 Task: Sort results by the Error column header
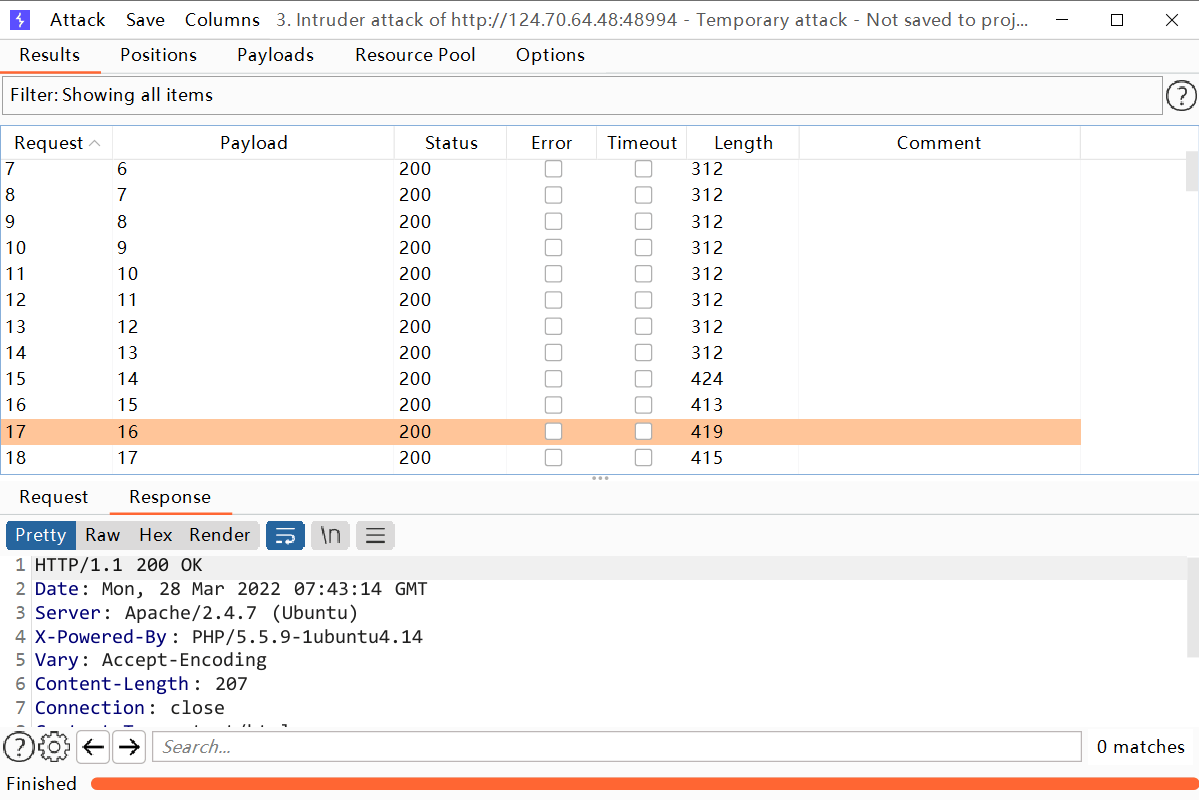tap(551, 143)
